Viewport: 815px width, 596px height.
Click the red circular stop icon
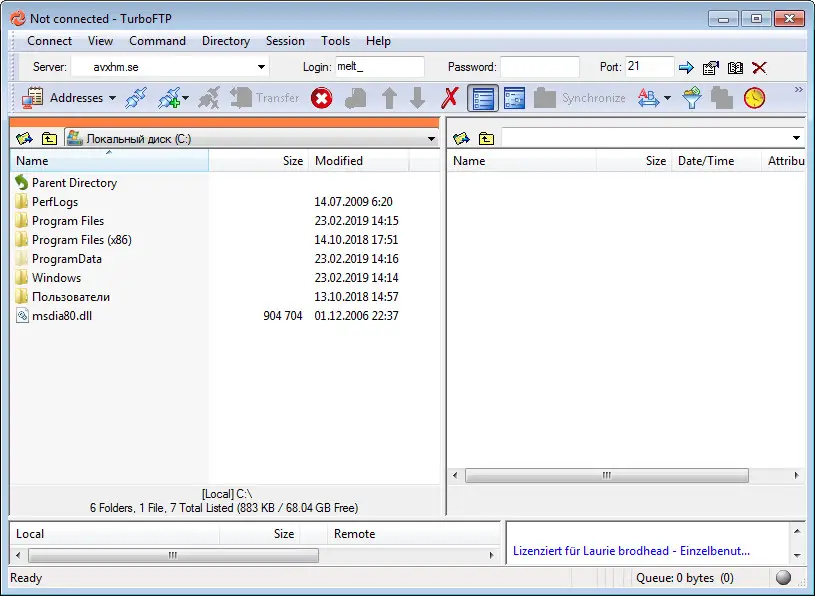[x=322, y=98]
